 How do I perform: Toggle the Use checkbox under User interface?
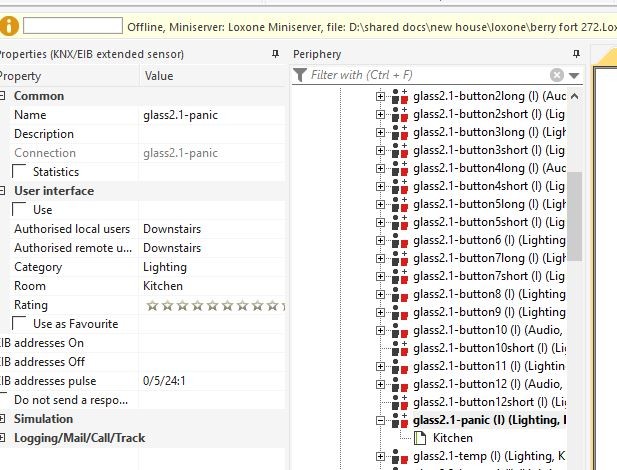pos(20,210)
